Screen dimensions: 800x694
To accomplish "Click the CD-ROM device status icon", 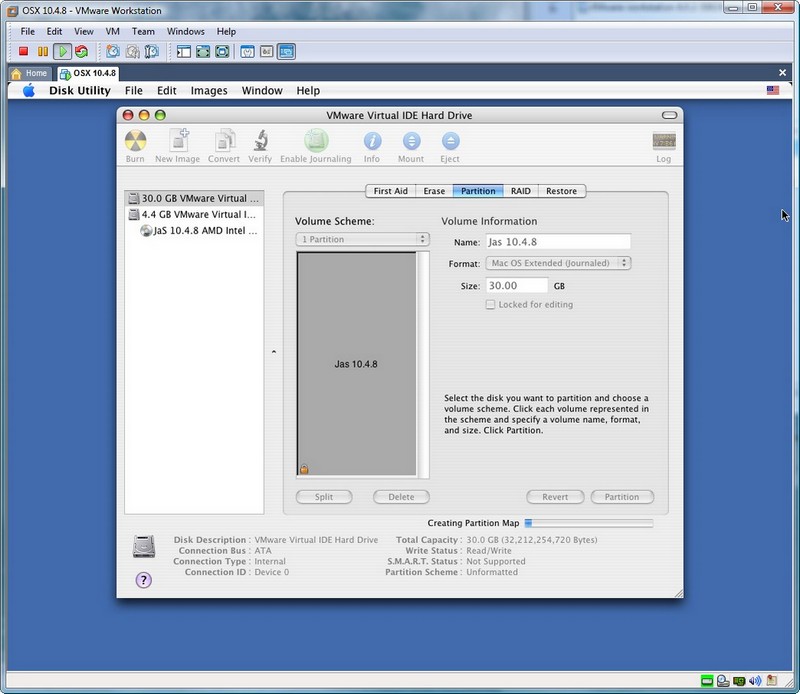I will tap(723, 680).
